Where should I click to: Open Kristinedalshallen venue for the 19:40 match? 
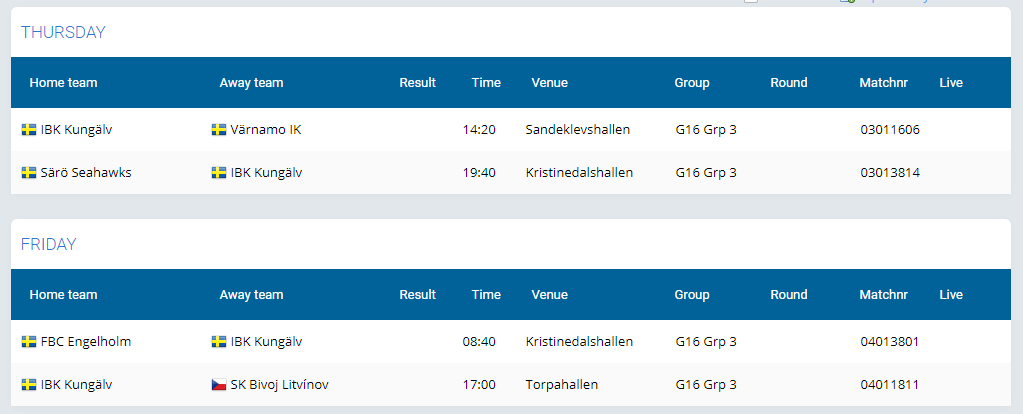click(x=579, y=173)
